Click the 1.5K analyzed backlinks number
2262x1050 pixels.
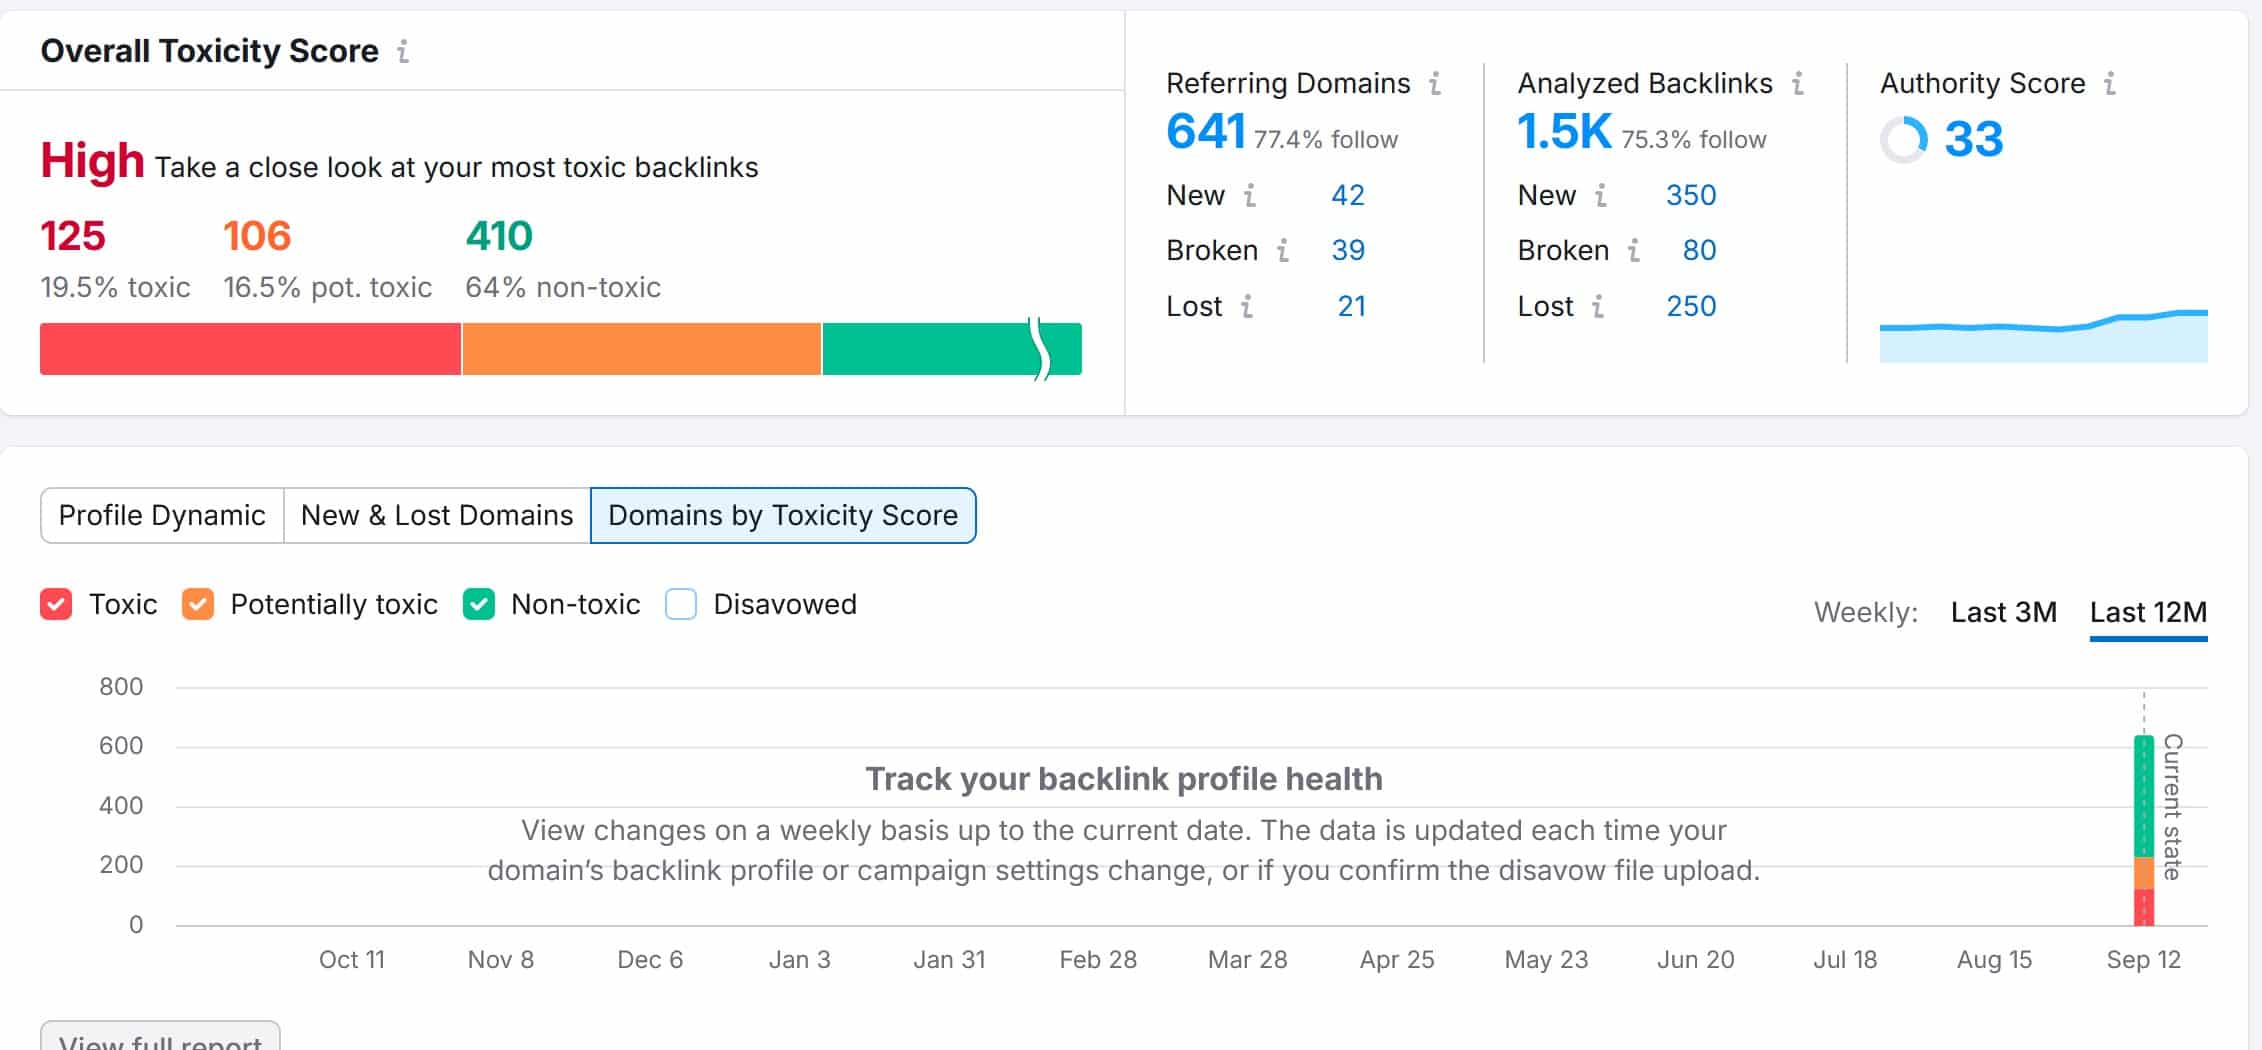[1565, 131]
